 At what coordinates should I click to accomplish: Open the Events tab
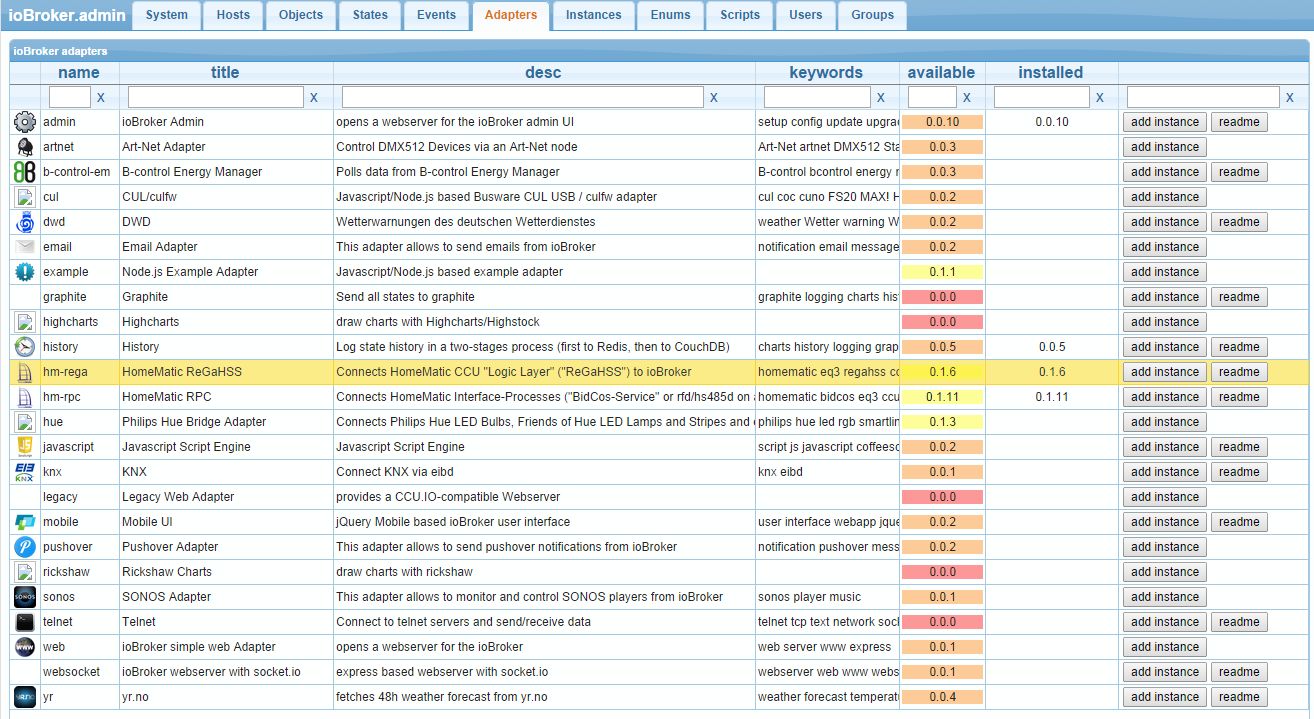coord(436,15)
